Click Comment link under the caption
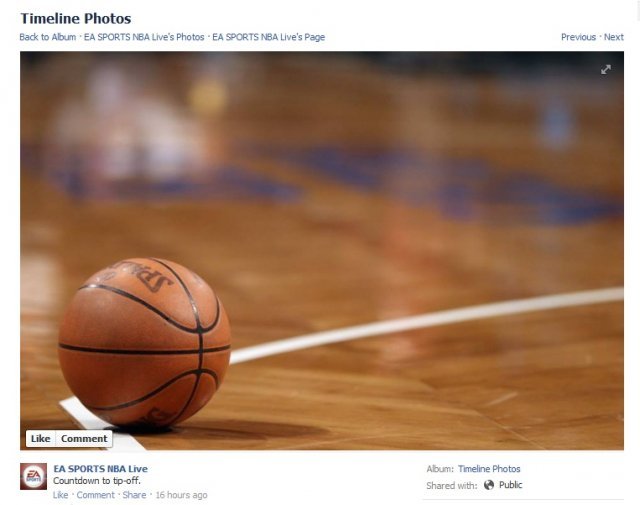The width and height of the screenshot is (640, 505). [96, 495]
